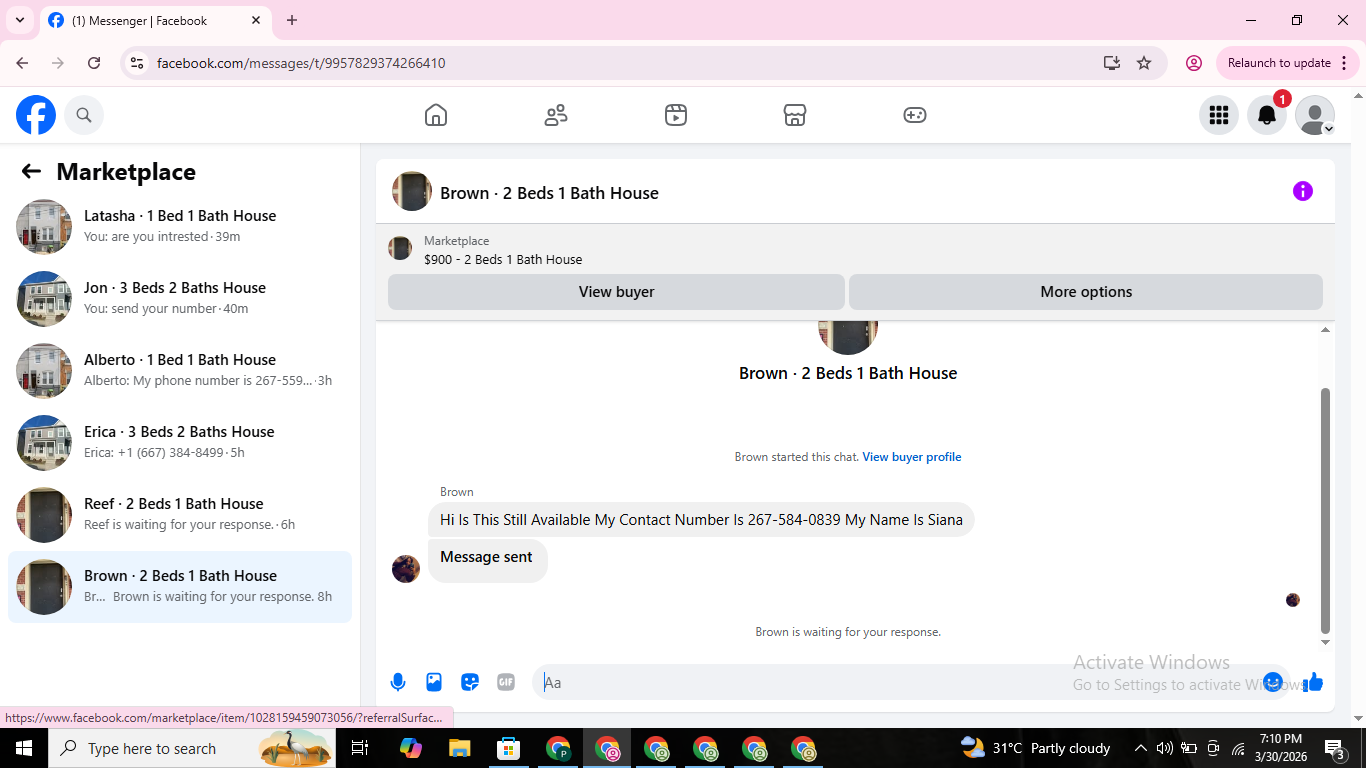The image size is (1366, 768).
Task: Send a thumbs-up like
Action: (x=1313, y=682)
